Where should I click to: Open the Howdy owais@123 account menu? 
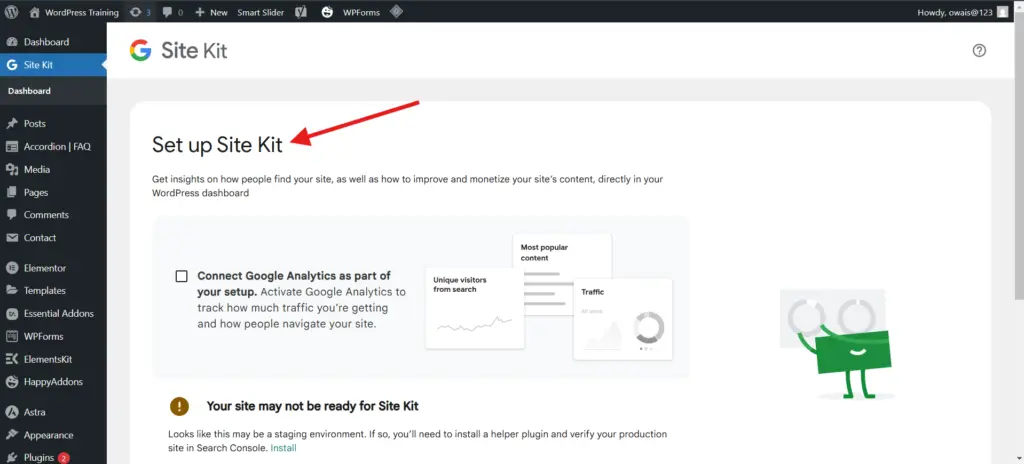(x=963, y=12)
